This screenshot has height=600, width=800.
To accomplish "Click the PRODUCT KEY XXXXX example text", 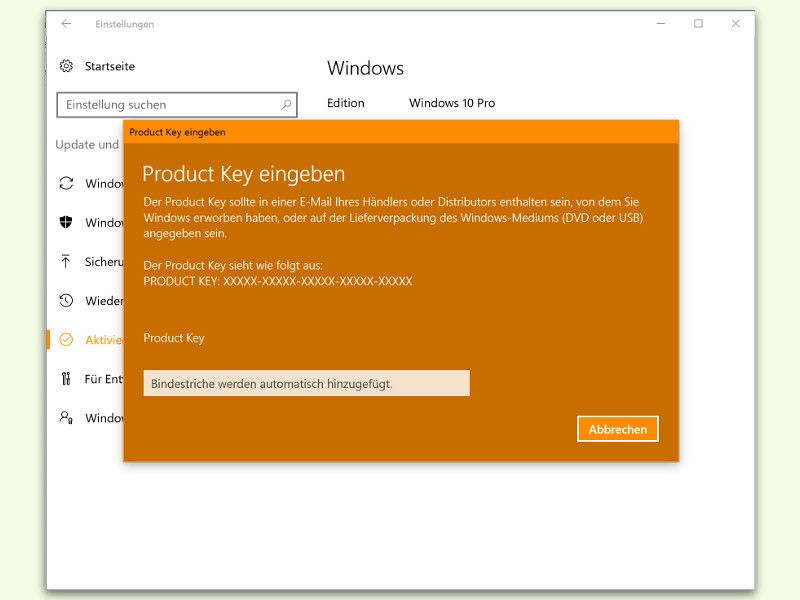I will coord(278,281).
